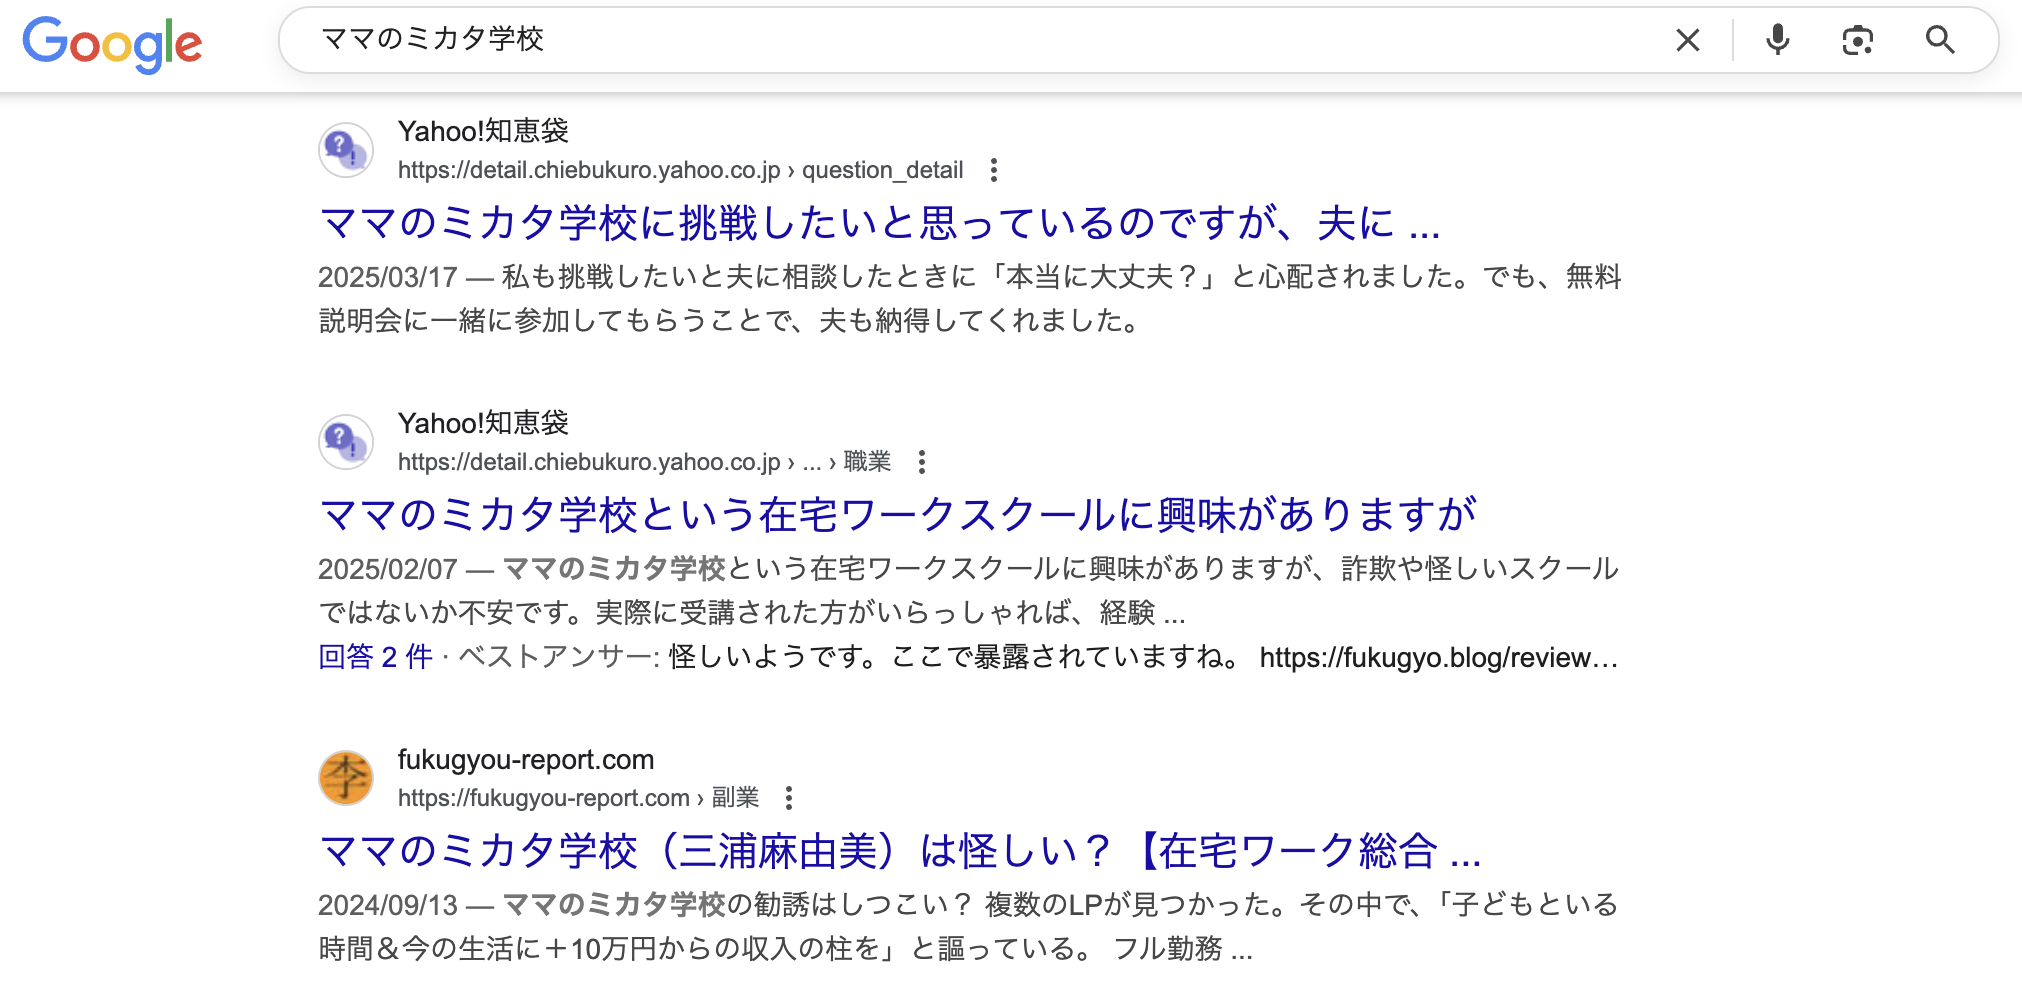The height and width of the screenshot is (988, 2022).
Task: Open more options for 職業 result
Action: click(921, 462)
